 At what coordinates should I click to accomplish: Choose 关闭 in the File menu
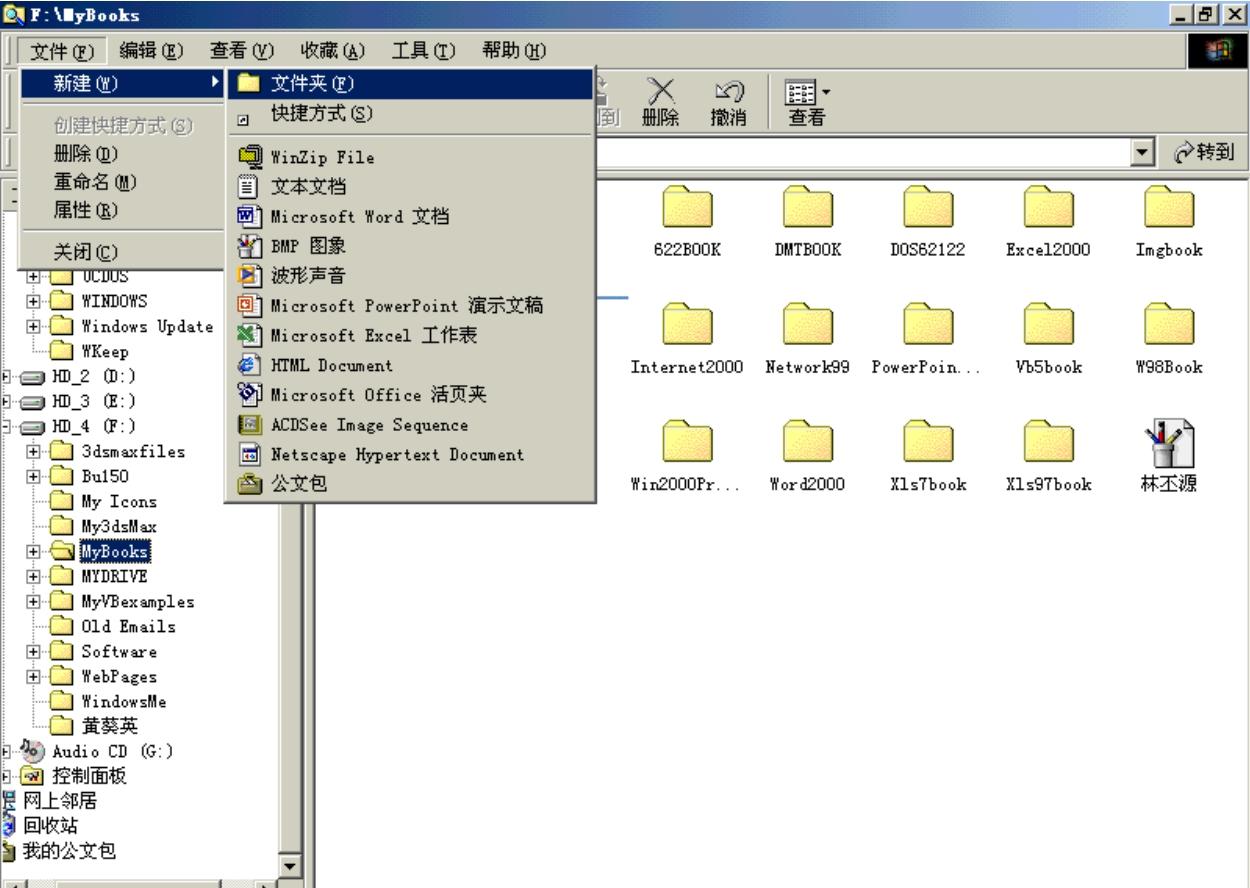point(120,250)
